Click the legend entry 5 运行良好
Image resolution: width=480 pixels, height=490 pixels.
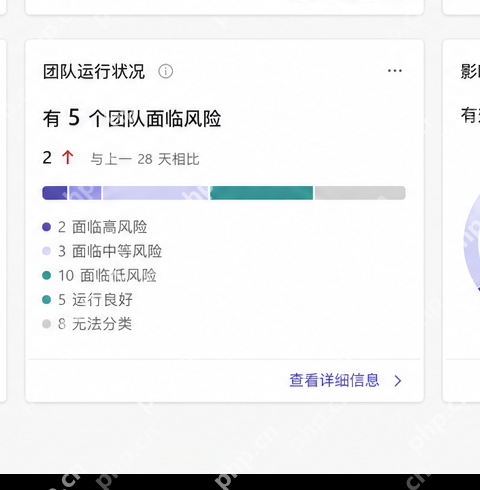87,299
